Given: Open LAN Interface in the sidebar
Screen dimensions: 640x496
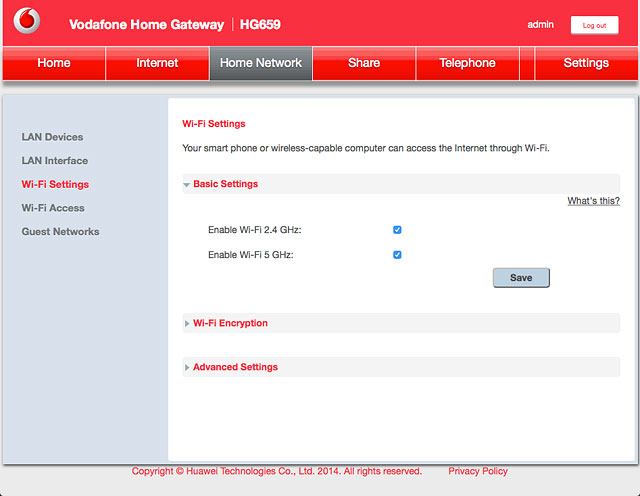Looking at the screenshot, I should [x=55, y=161].
